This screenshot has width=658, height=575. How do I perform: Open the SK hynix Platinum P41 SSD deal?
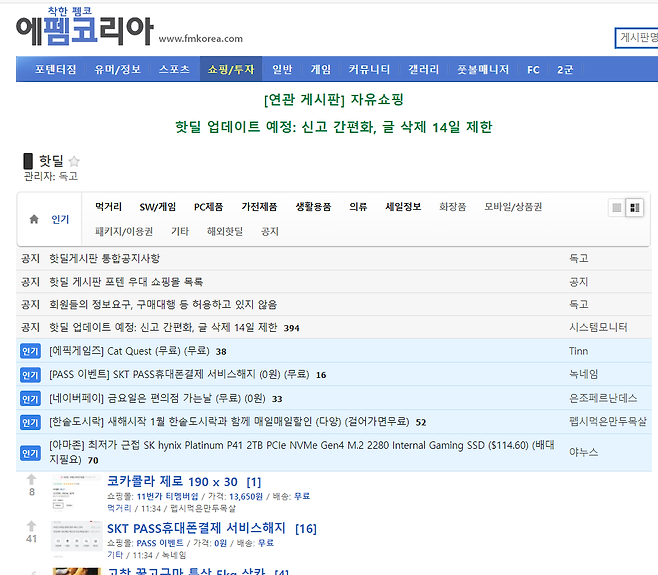coord(300,445)
